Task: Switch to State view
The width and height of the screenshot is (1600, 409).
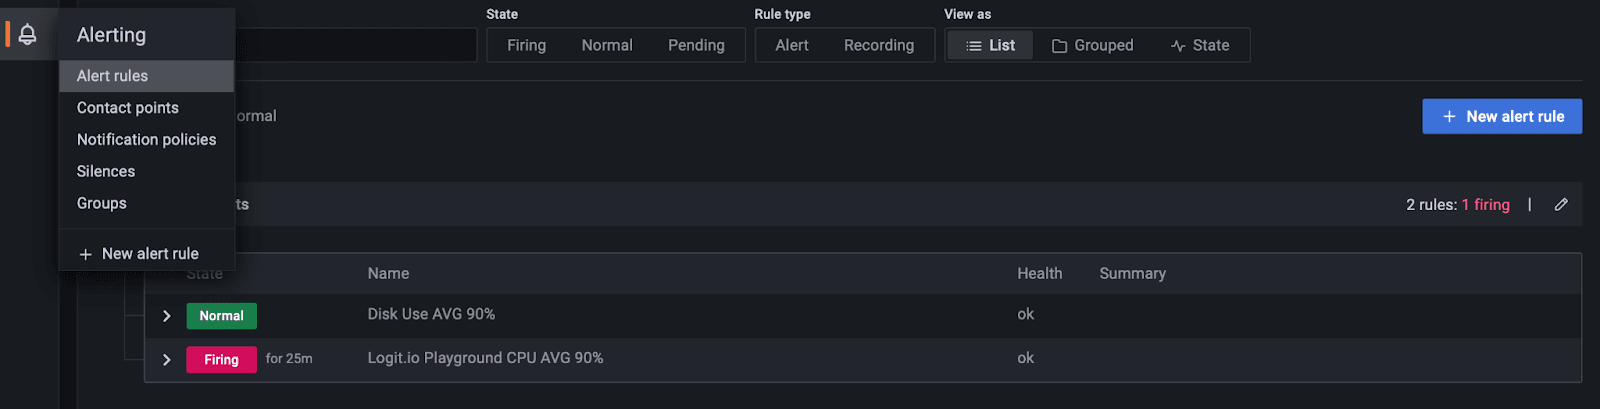Action: click(1200, 45)
